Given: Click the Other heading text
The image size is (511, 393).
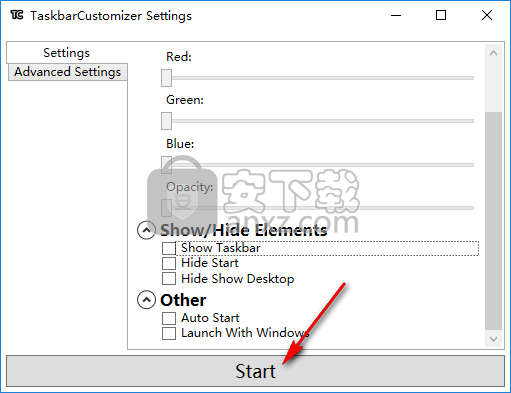Looking at the screenshot, I should click(183, 300).
